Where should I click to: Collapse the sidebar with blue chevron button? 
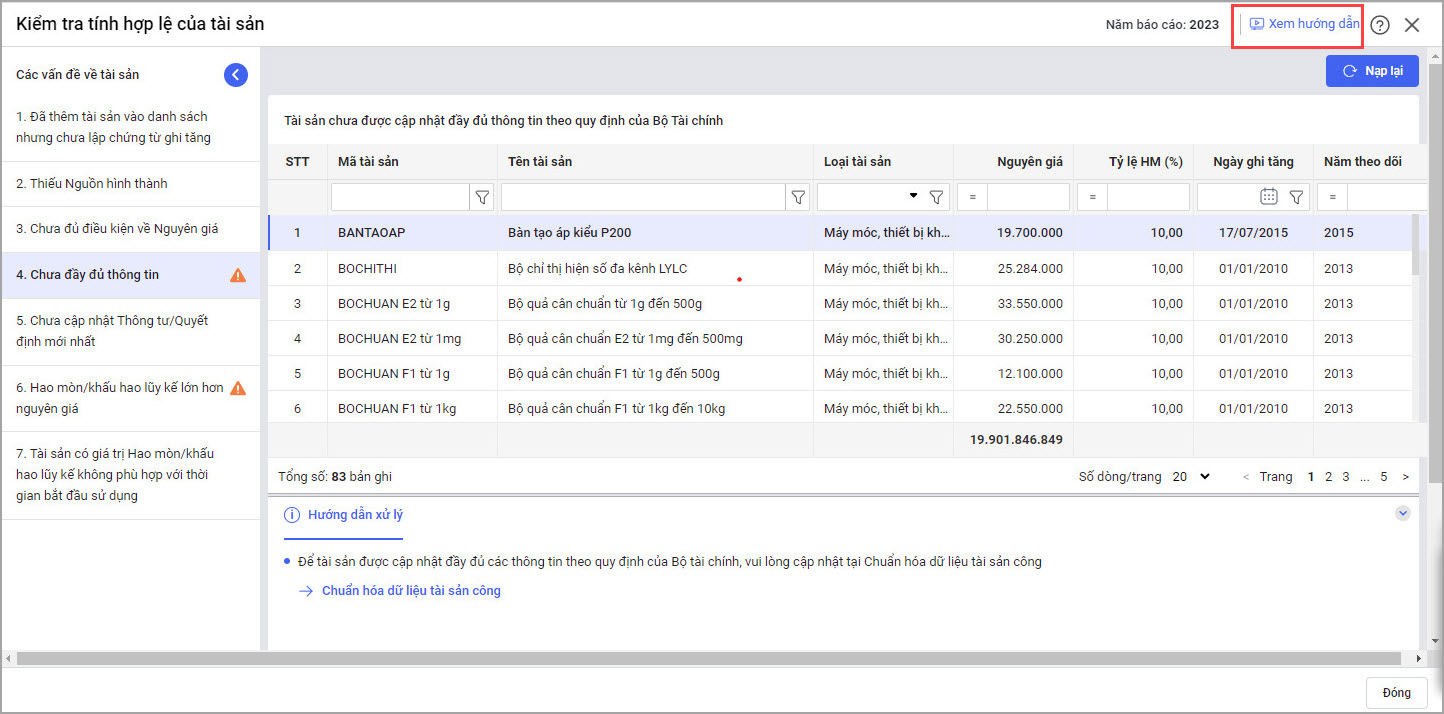(235, 74)
